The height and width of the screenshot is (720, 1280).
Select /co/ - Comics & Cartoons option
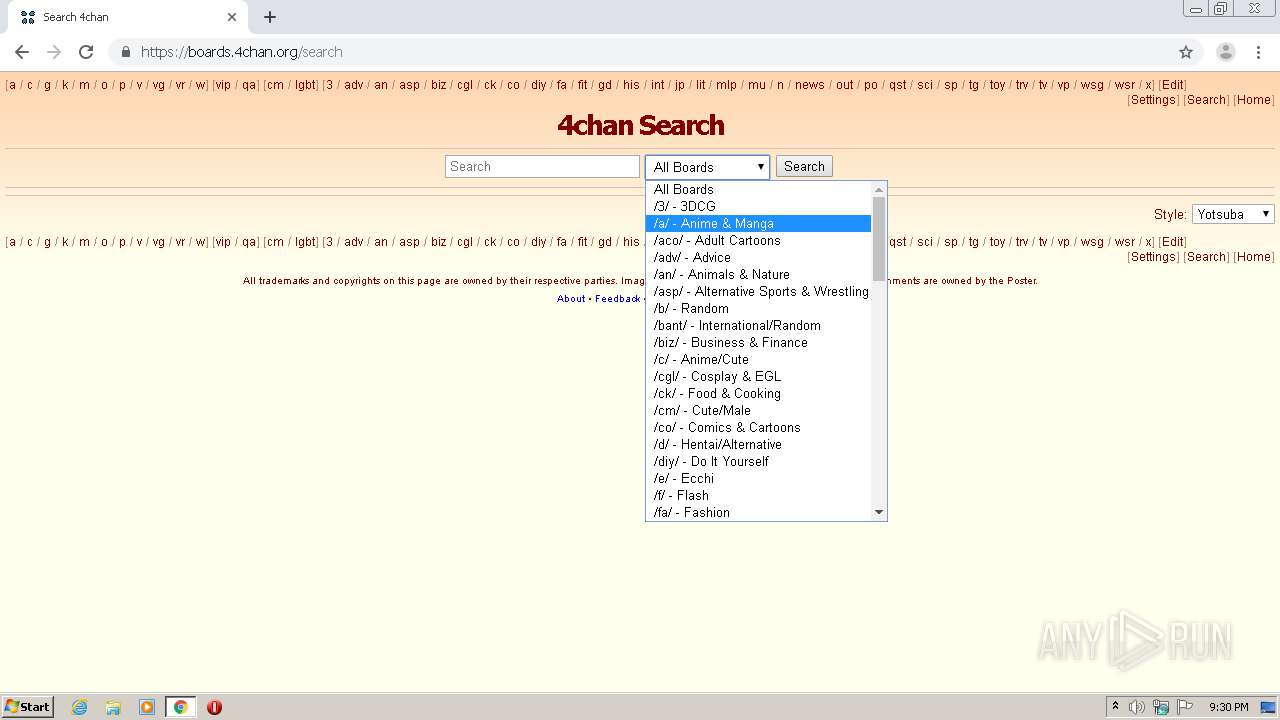[x=758, y=427]
